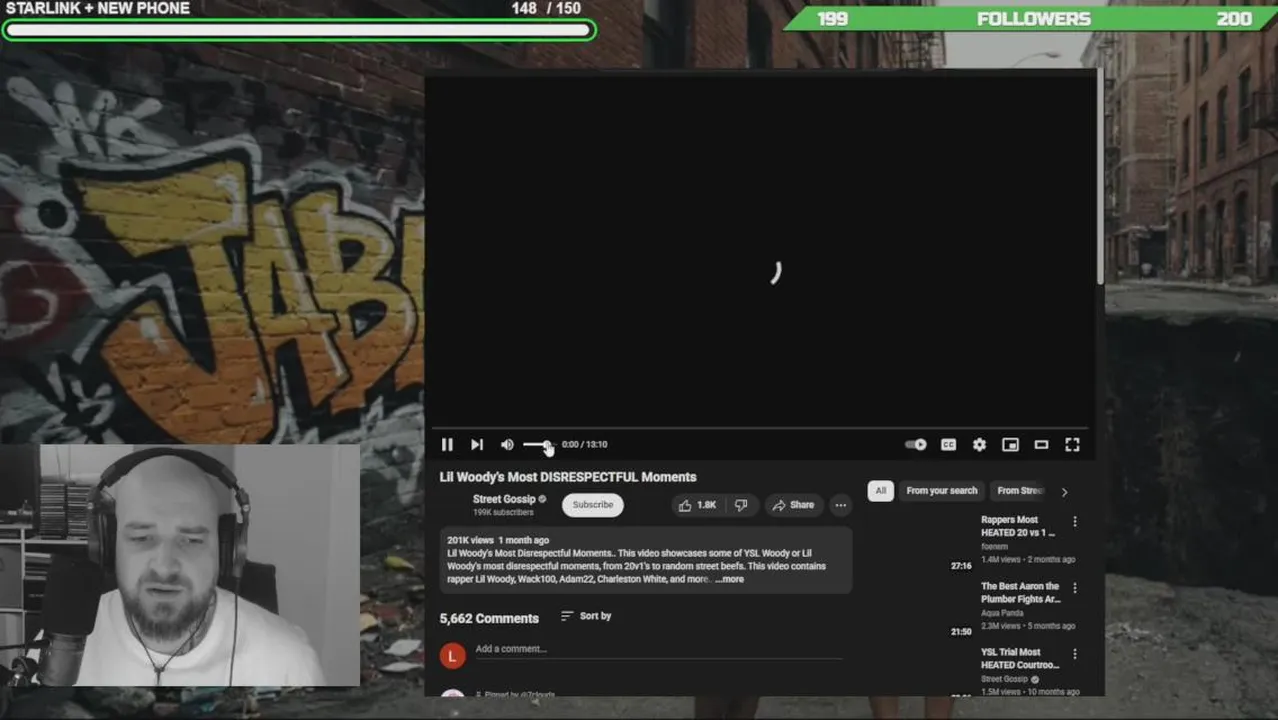Open more actions ellipsis menu
The width and height of the screenshot is (1278, 720).
tap(841, 505)
